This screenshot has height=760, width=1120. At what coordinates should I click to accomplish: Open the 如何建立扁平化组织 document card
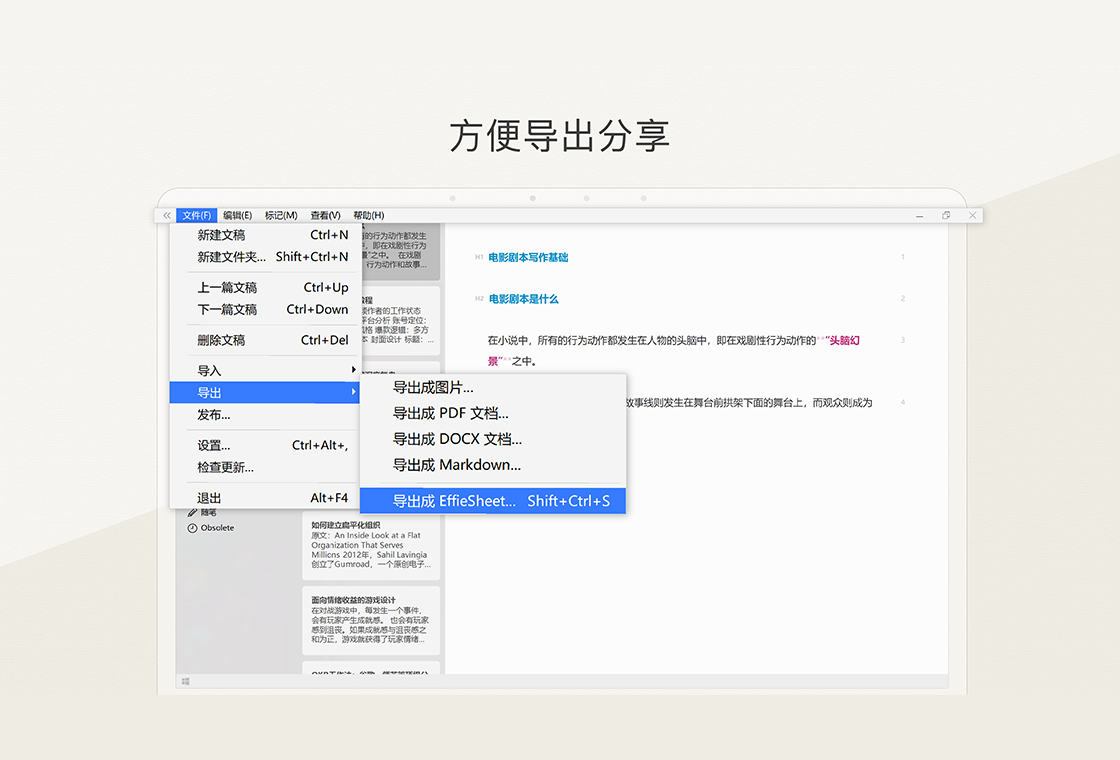pos(371,546)
